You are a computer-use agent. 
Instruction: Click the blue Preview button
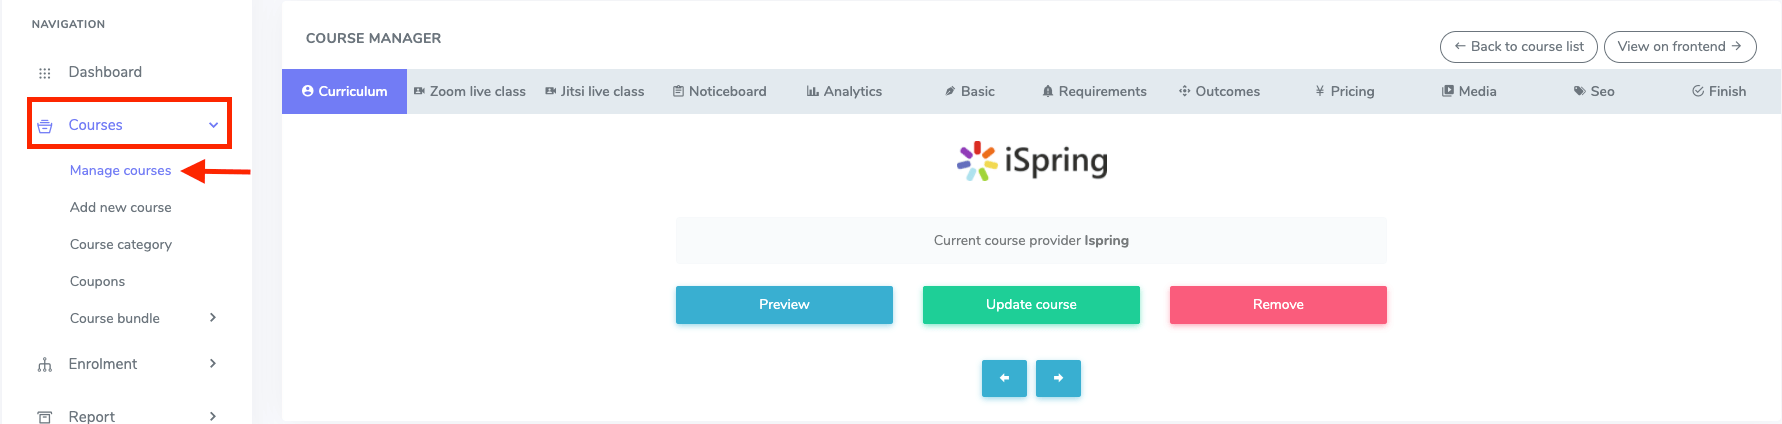(x=784, y=305)
